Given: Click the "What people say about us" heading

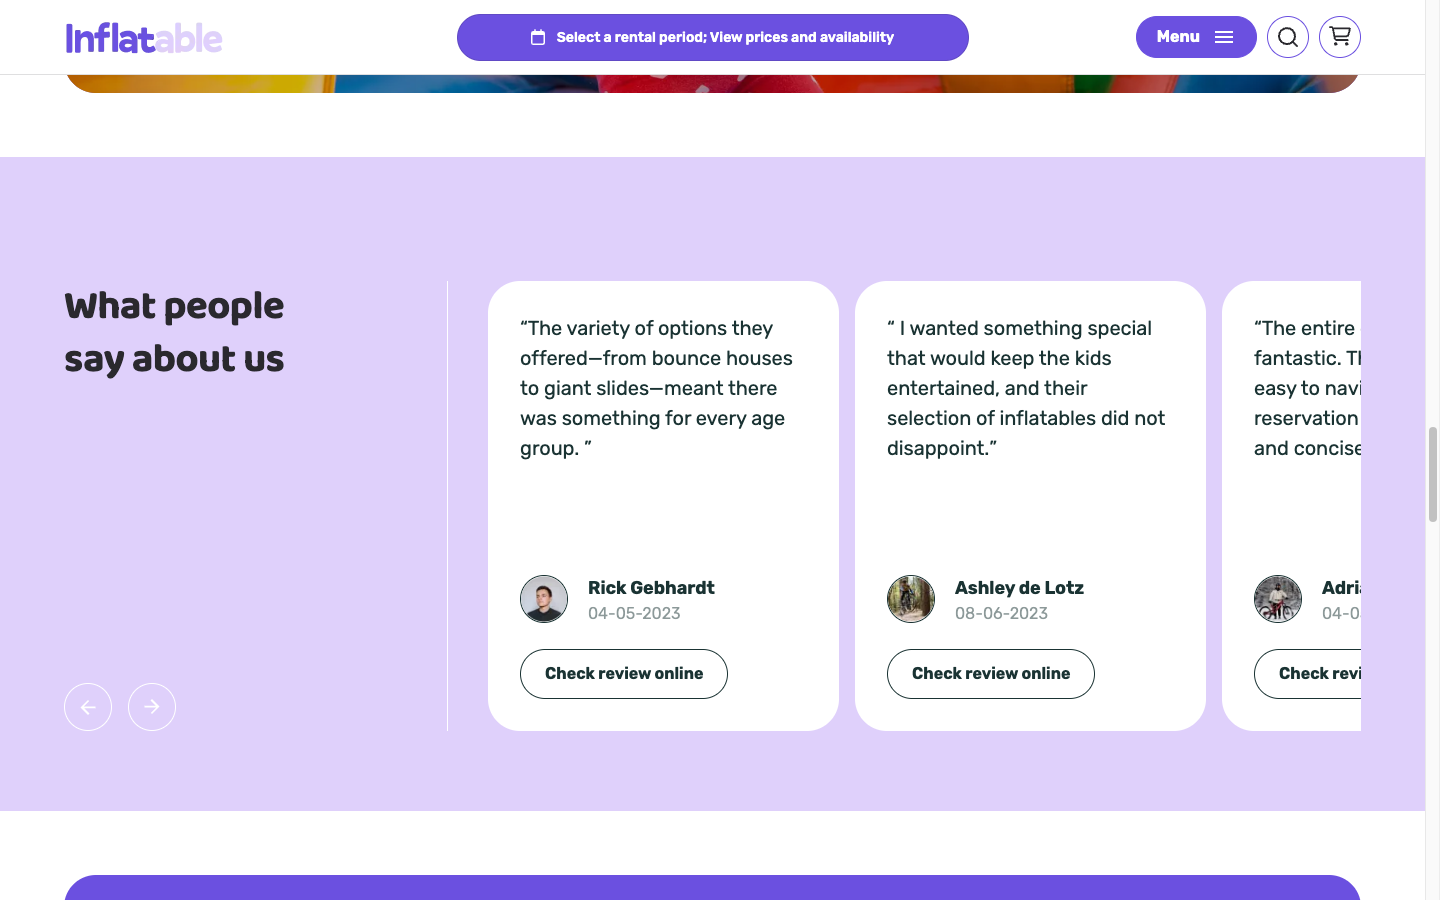Looking at the screenshot, I should pos(174,333).
